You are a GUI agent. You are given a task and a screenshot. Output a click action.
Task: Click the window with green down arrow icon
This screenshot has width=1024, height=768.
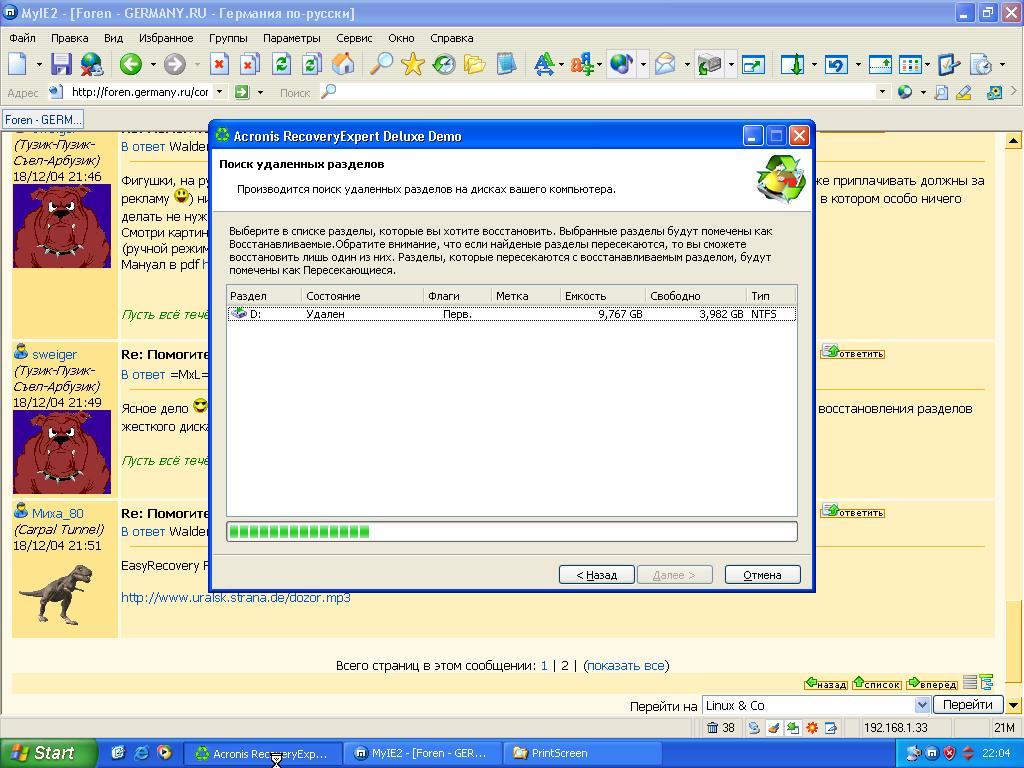793,64
